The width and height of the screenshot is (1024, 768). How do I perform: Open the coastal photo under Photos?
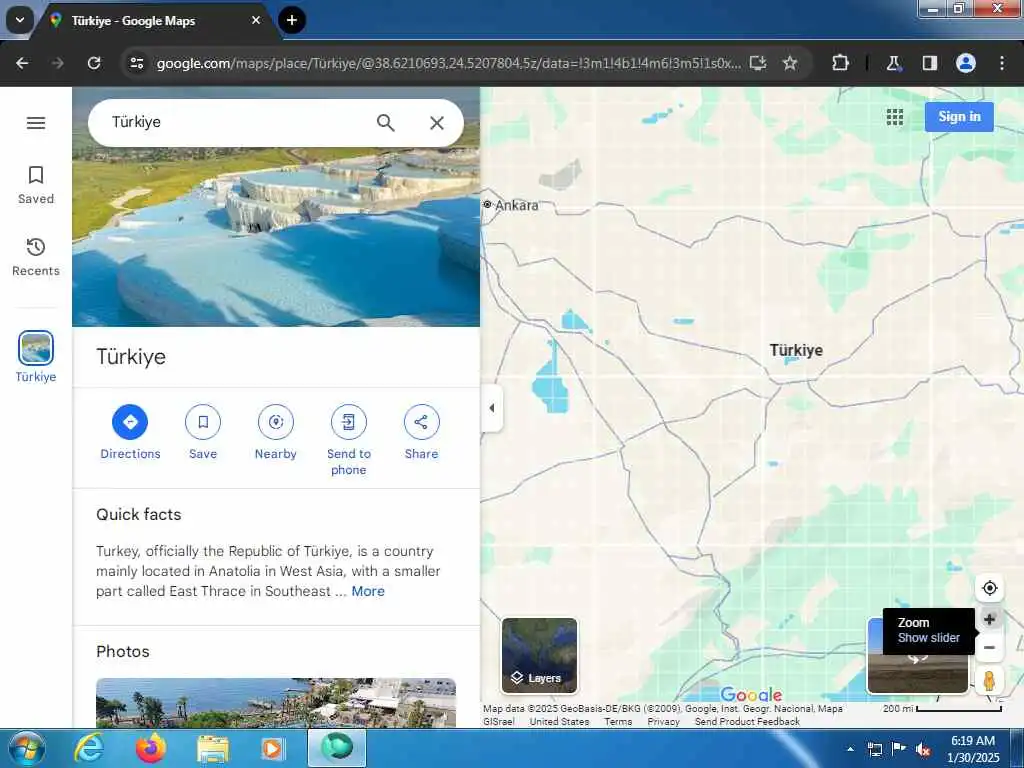[276, 703]
